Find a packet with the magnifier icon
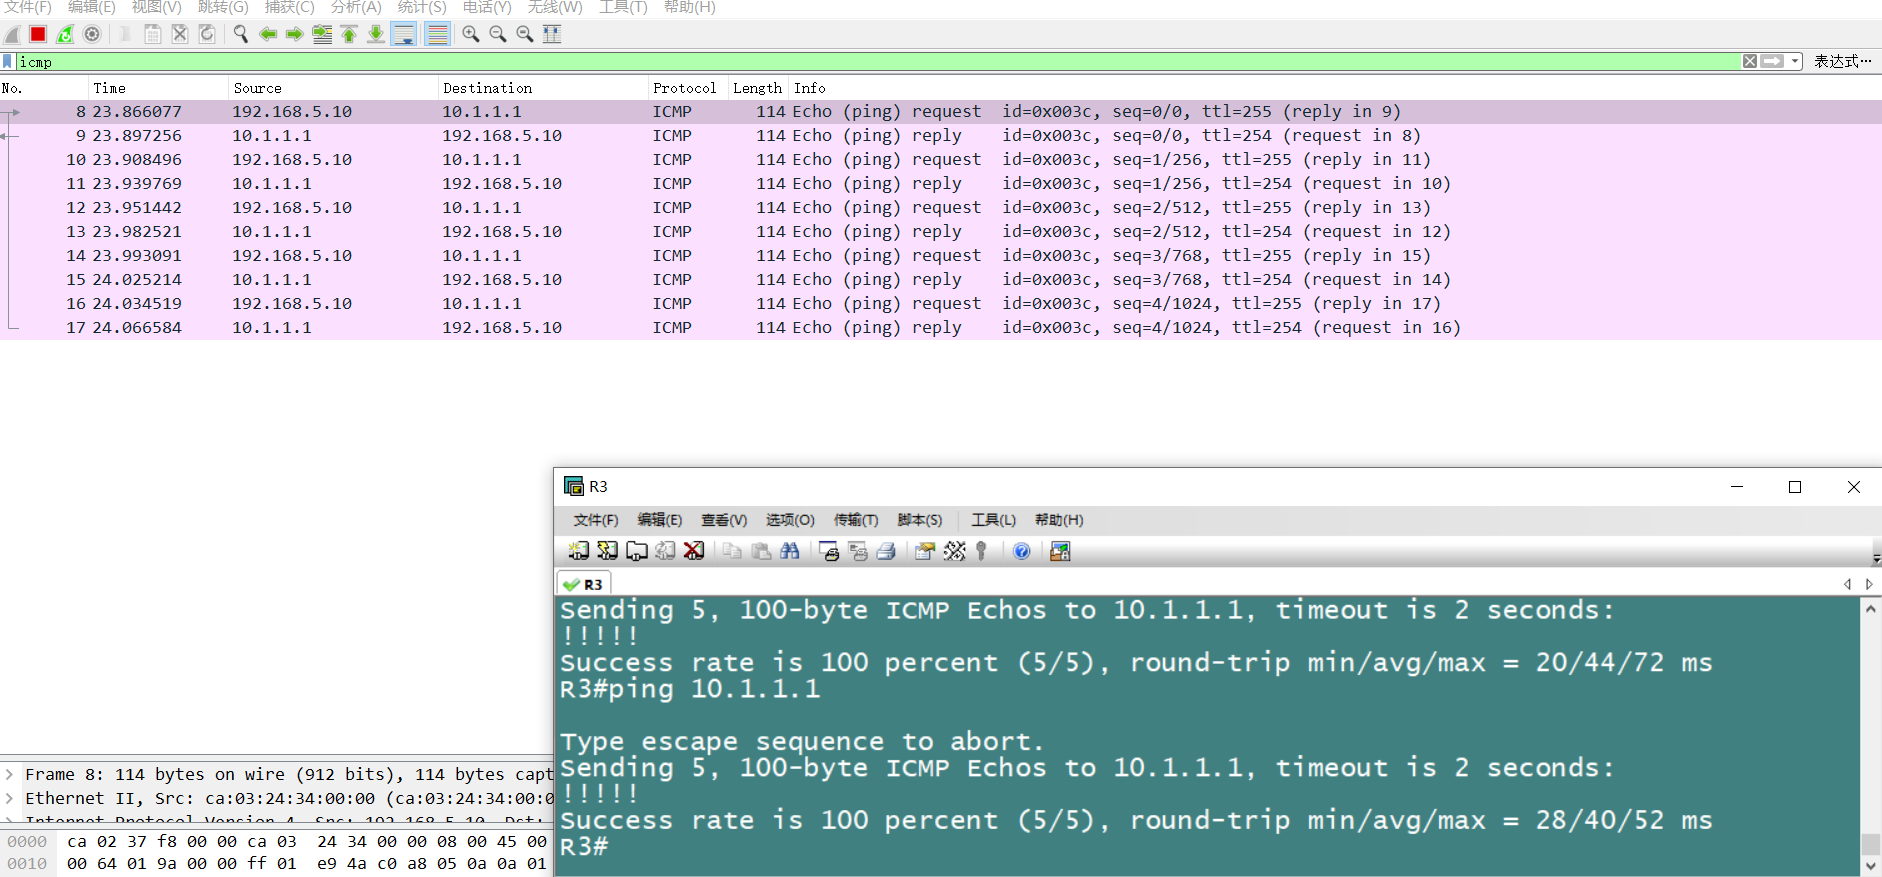Image resolution: width=1882 pixels, height=877 pixels. tap(240, 34)
